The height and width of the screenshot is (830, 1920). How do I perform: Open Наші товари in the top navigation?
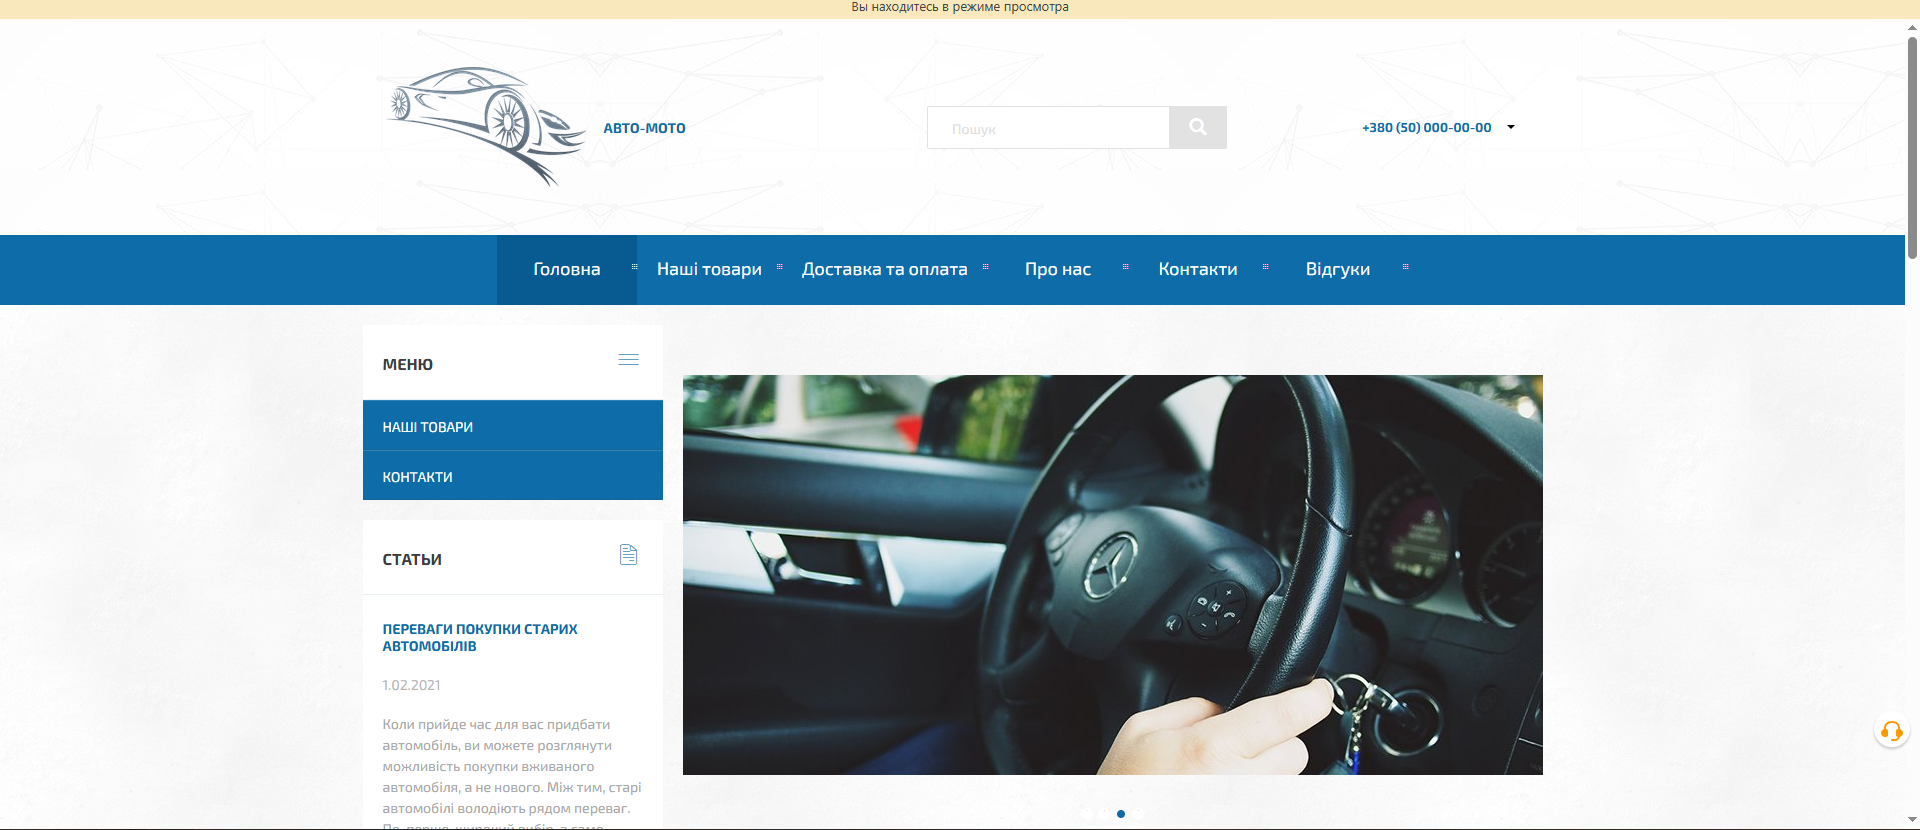[709, 269]
